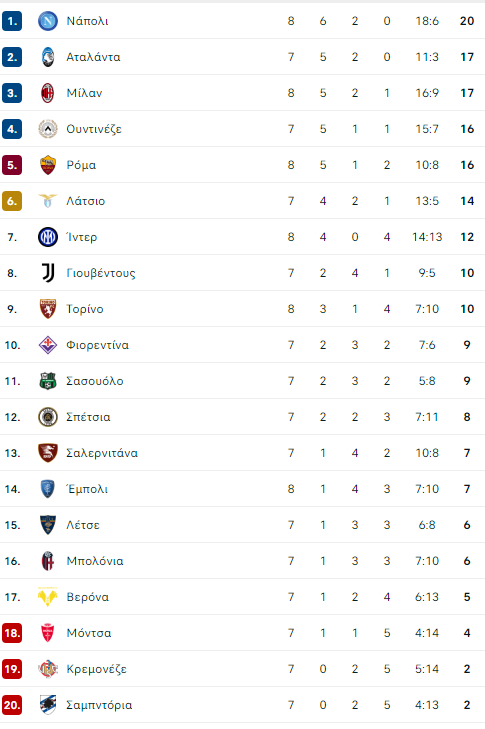The height and width of the screenshot is (729, 485).
Task: Click the Napoli club crest icon
Action: (x=47, y=21)
